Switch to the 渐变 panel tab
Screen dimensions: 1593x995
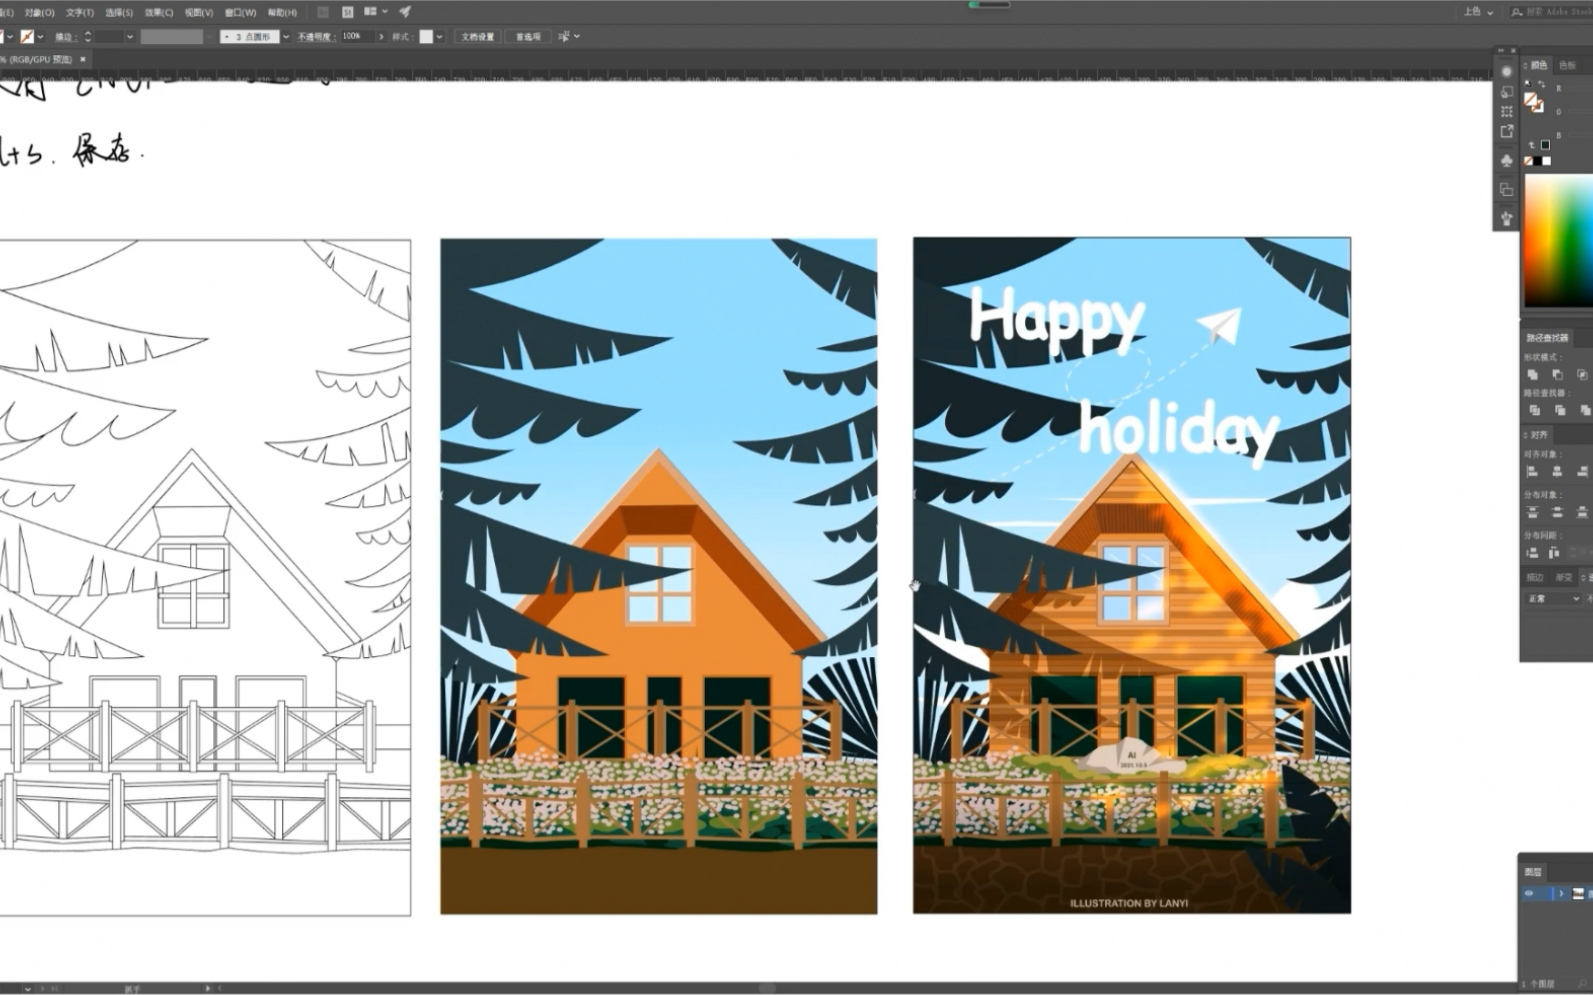[1563, 578]
